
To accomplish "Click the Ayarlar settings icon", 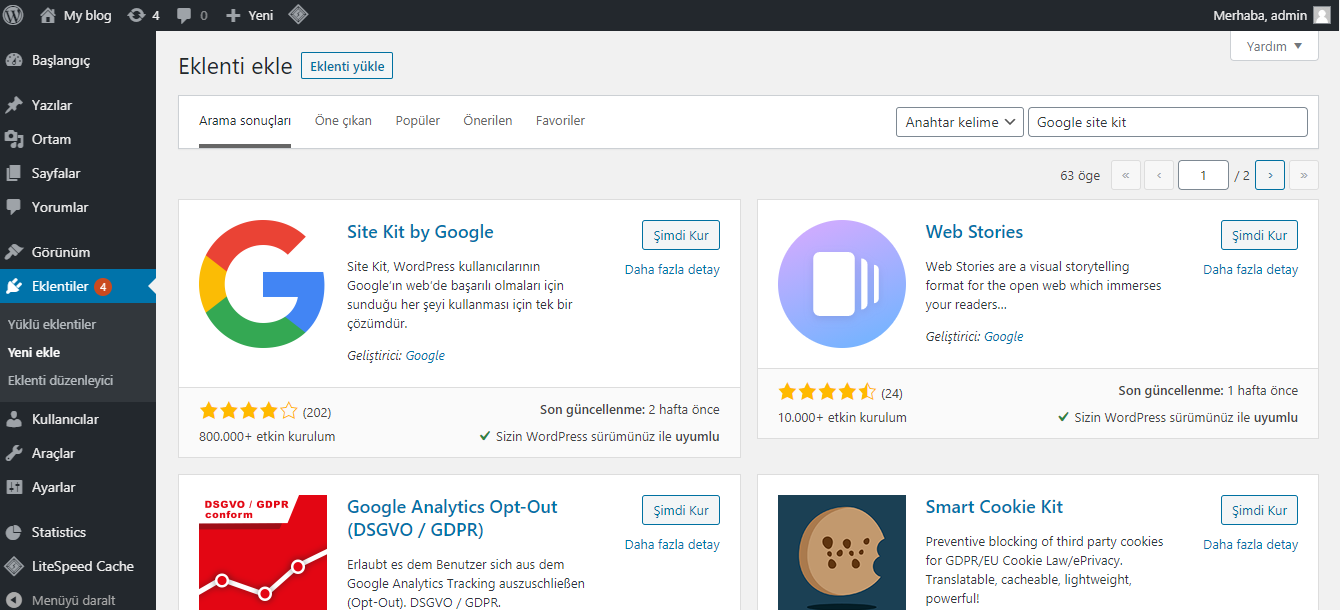I will pyautogui.click(x=14, y=487).
